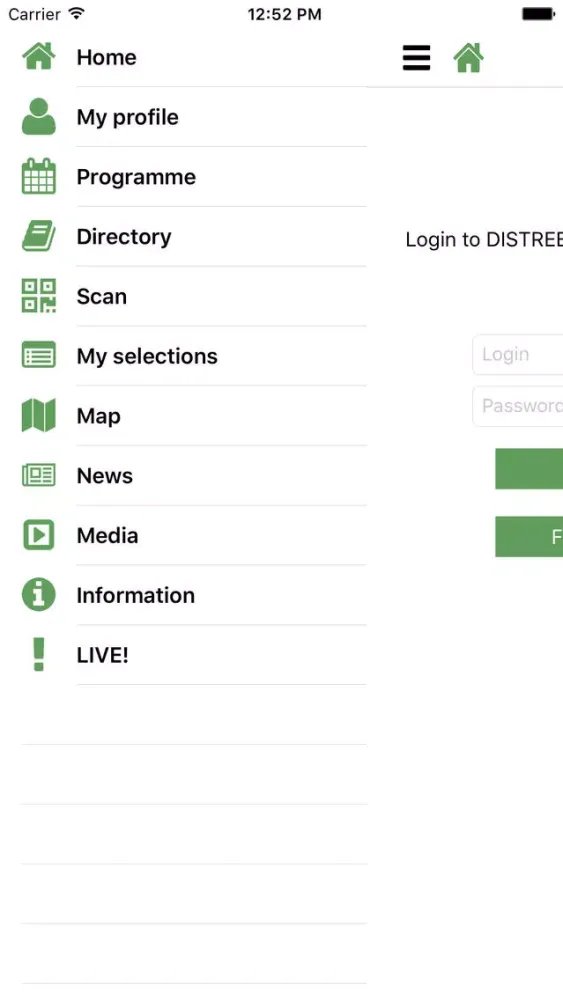Viewport: 563px width, 1000px height.
Task: Tap the green house icon beside Home
Action: click(38, 57)
